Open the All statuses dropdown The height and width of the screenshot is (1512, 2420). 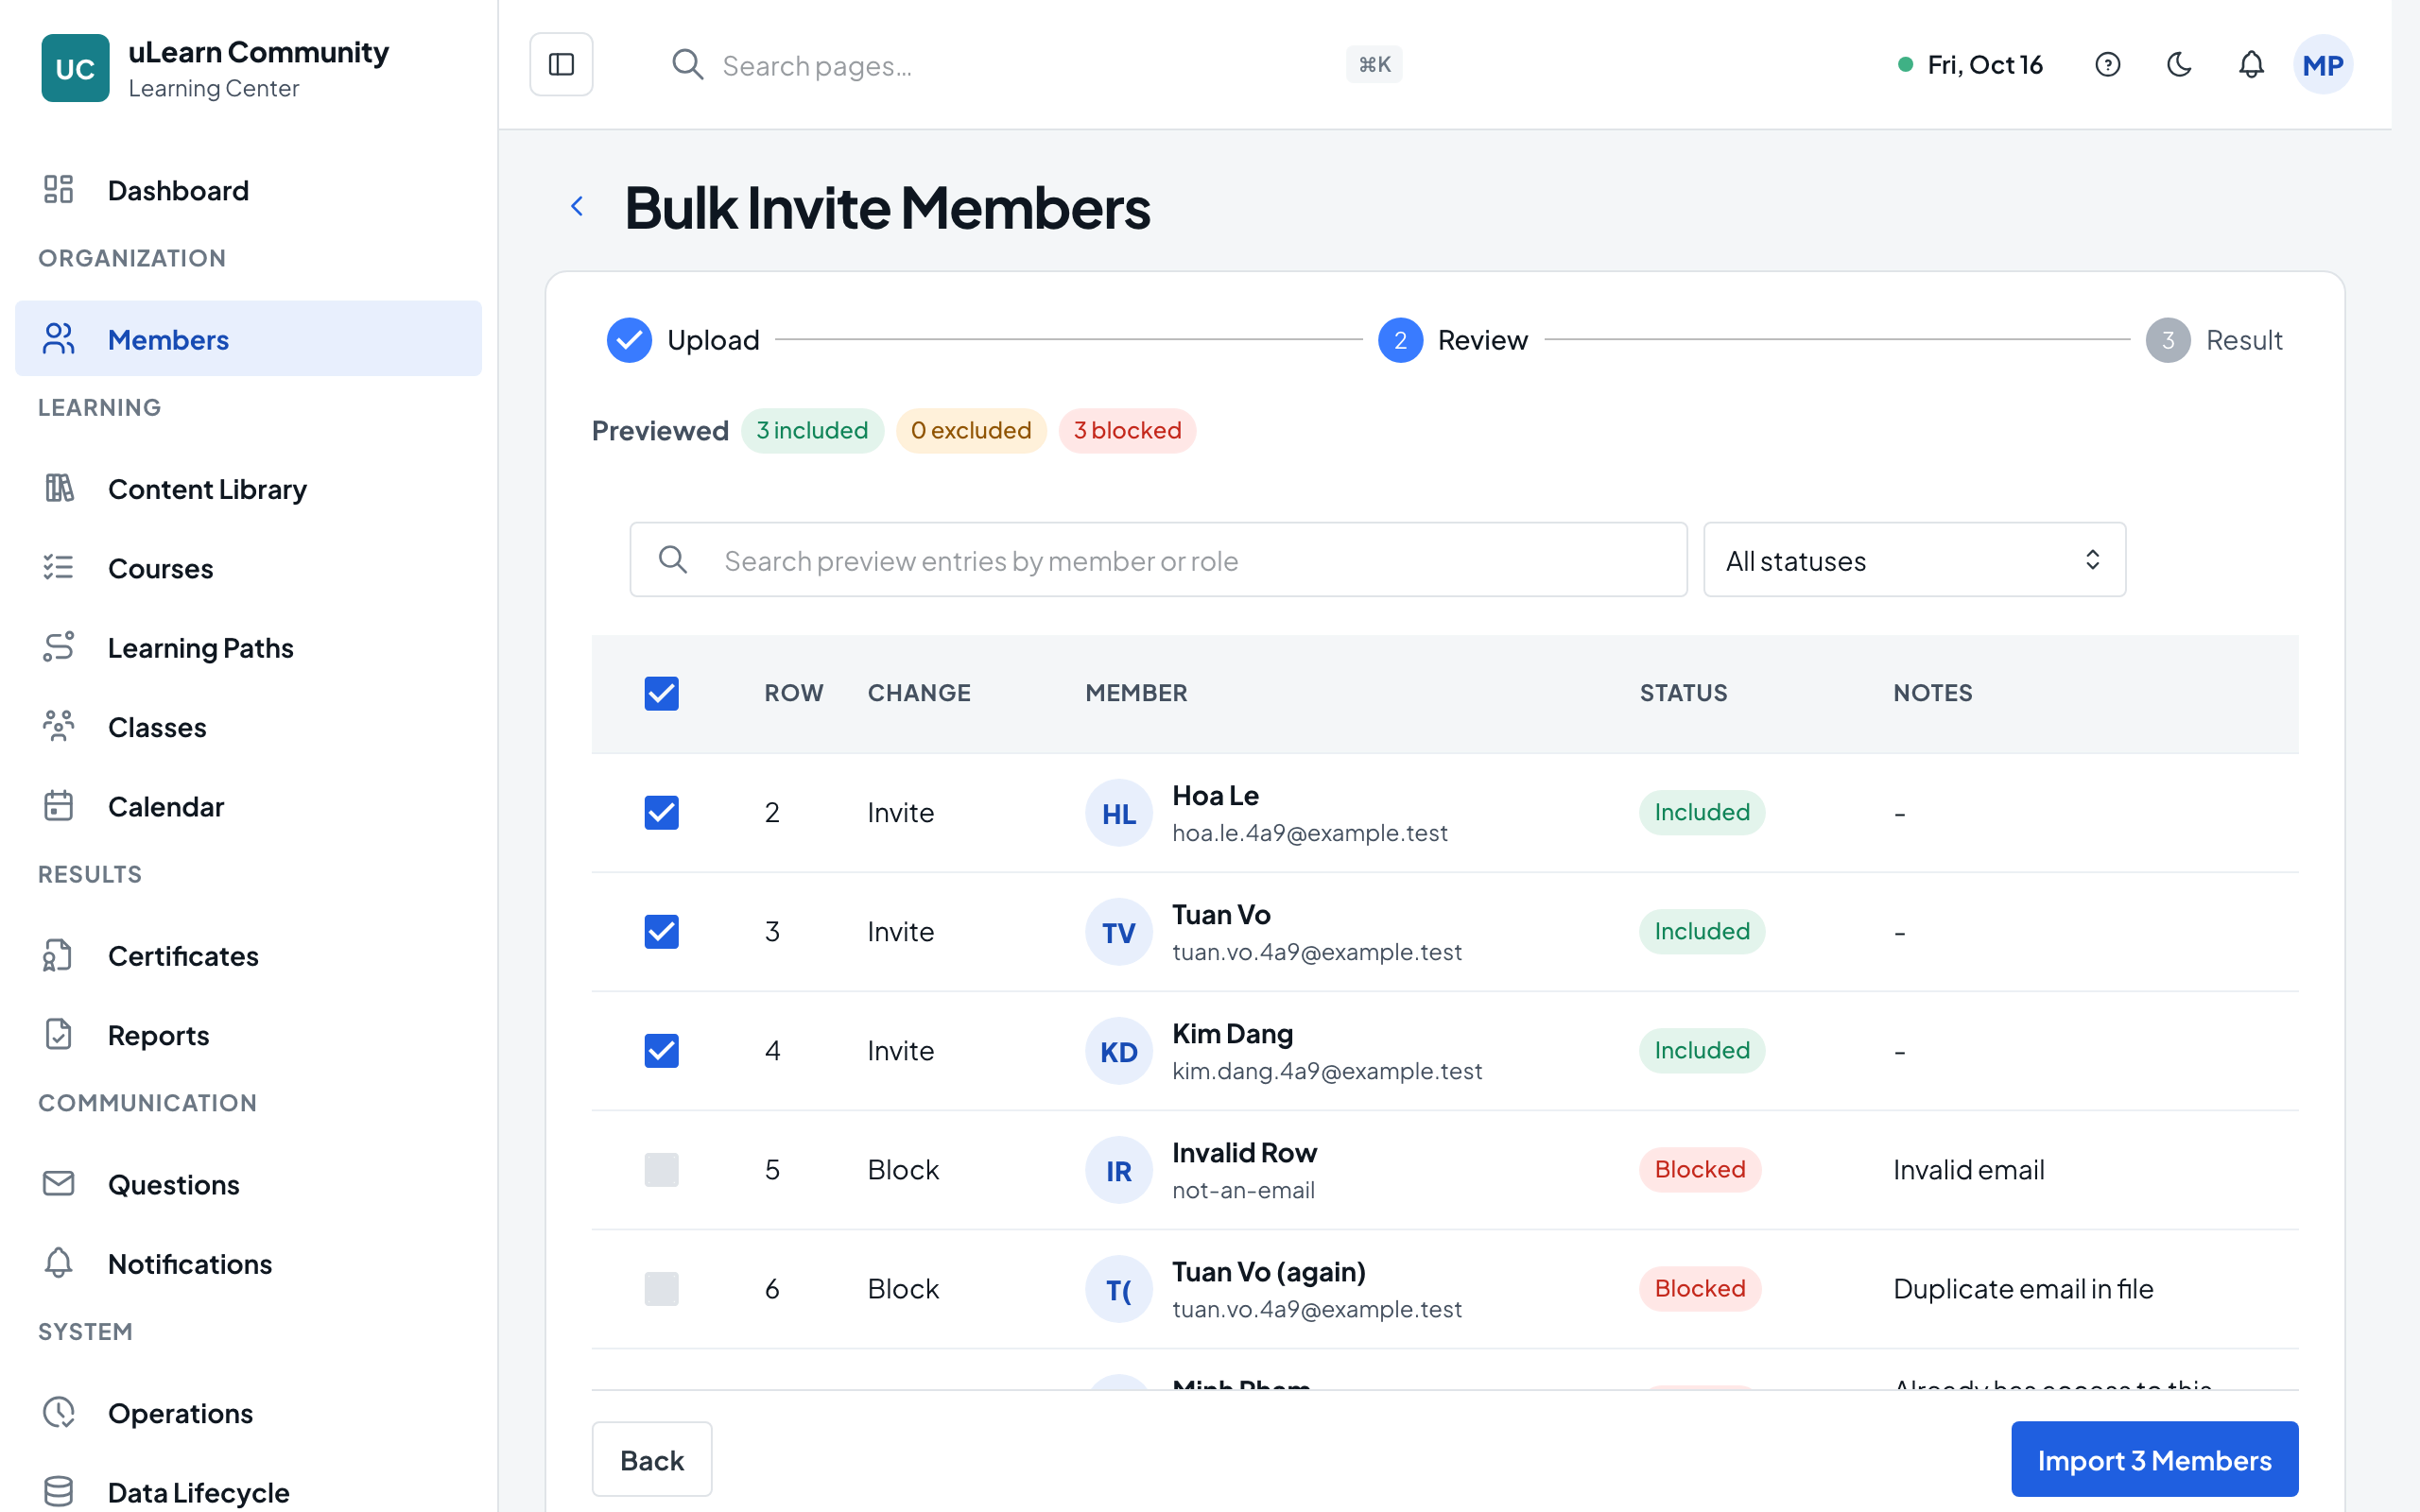[1914, 560]
